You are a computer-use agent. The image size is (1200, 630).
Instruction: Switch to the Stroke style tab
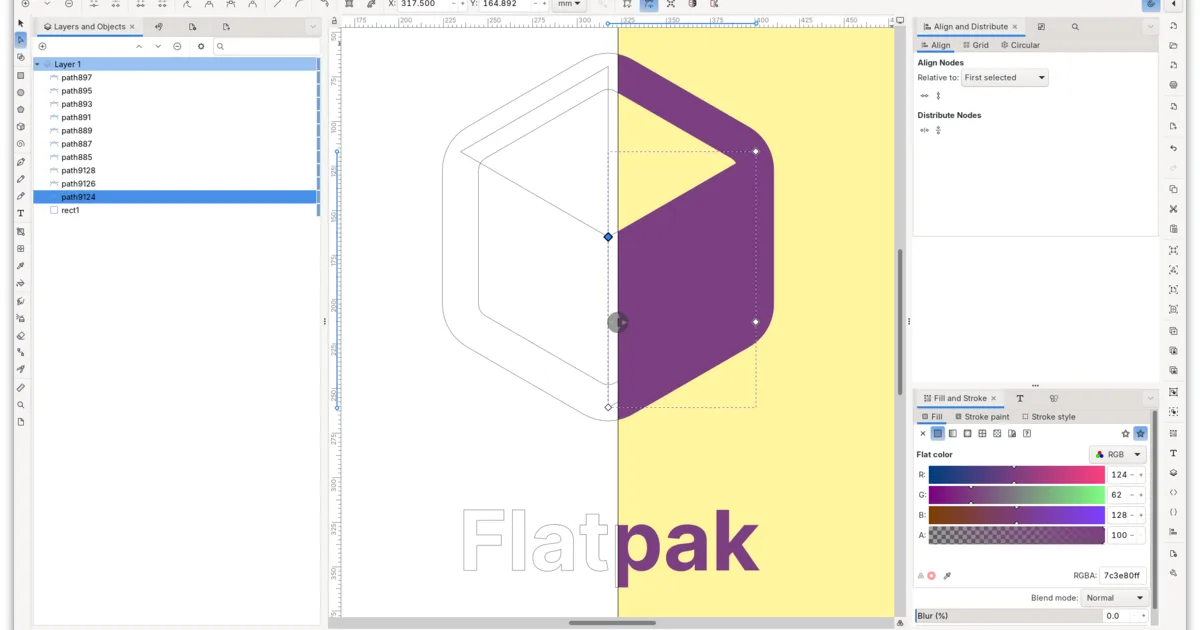click(1048, 417)
